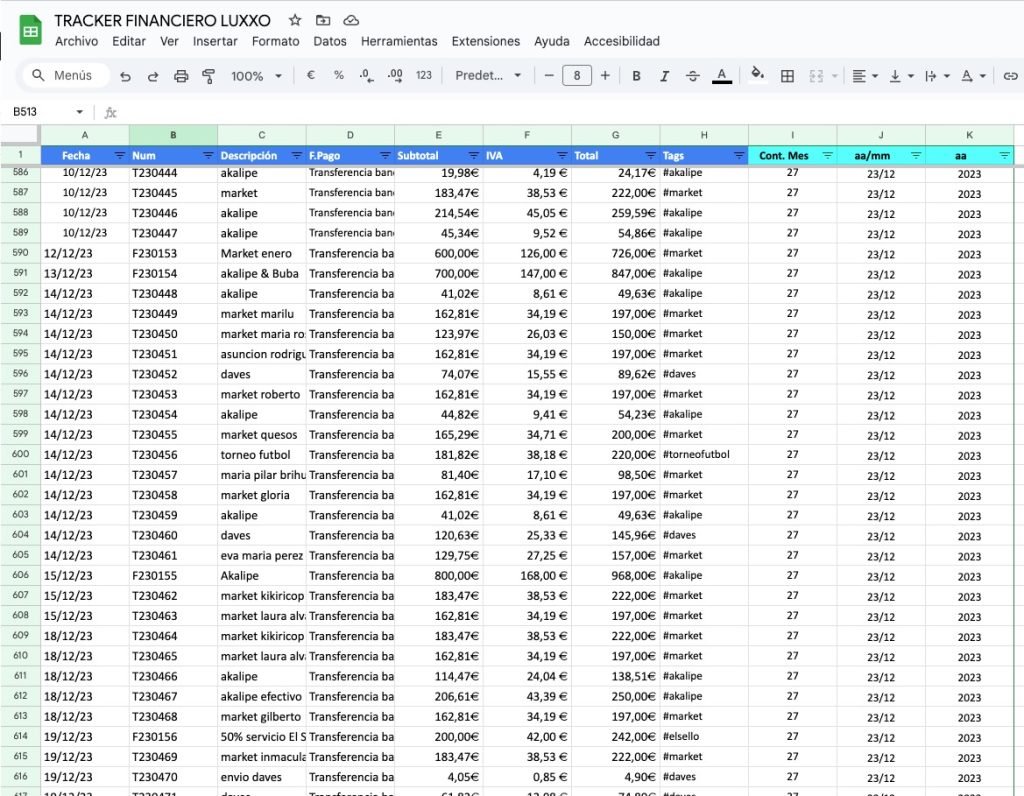1024x796 pixels.
Task: Decrease decimal places icon
Action: [366, 76]
